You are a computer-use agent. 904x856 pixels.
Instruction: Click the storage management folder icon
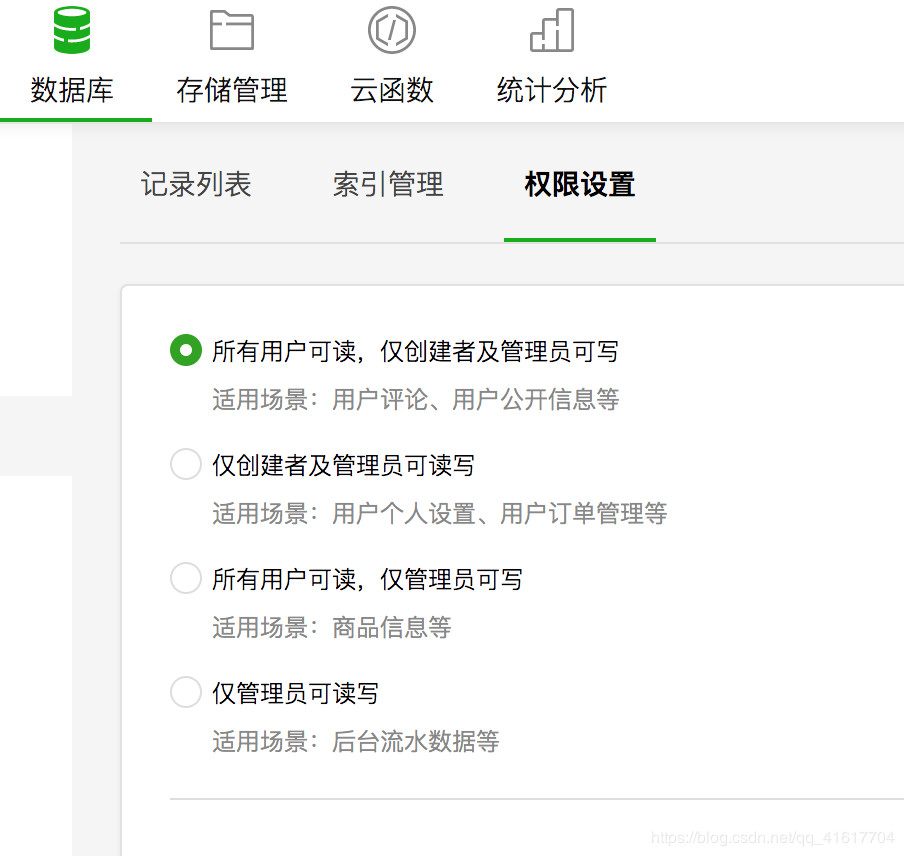[x=232, y=30]
